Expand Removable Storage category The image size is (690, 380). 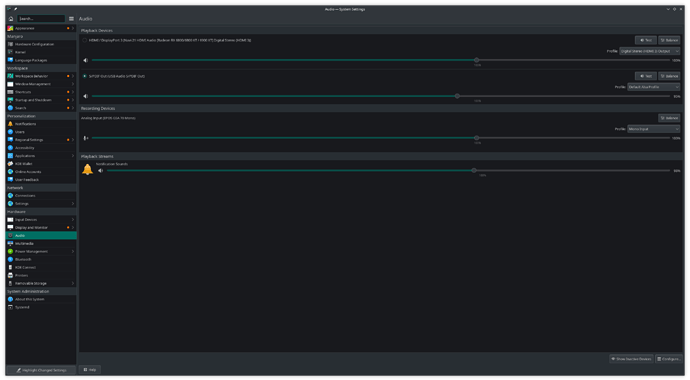[x=41, y=283]
